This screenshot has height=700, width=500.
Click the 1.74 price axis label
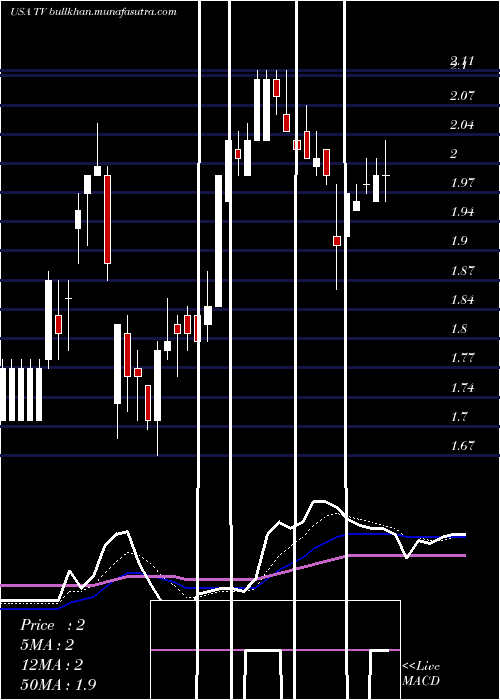462,388
